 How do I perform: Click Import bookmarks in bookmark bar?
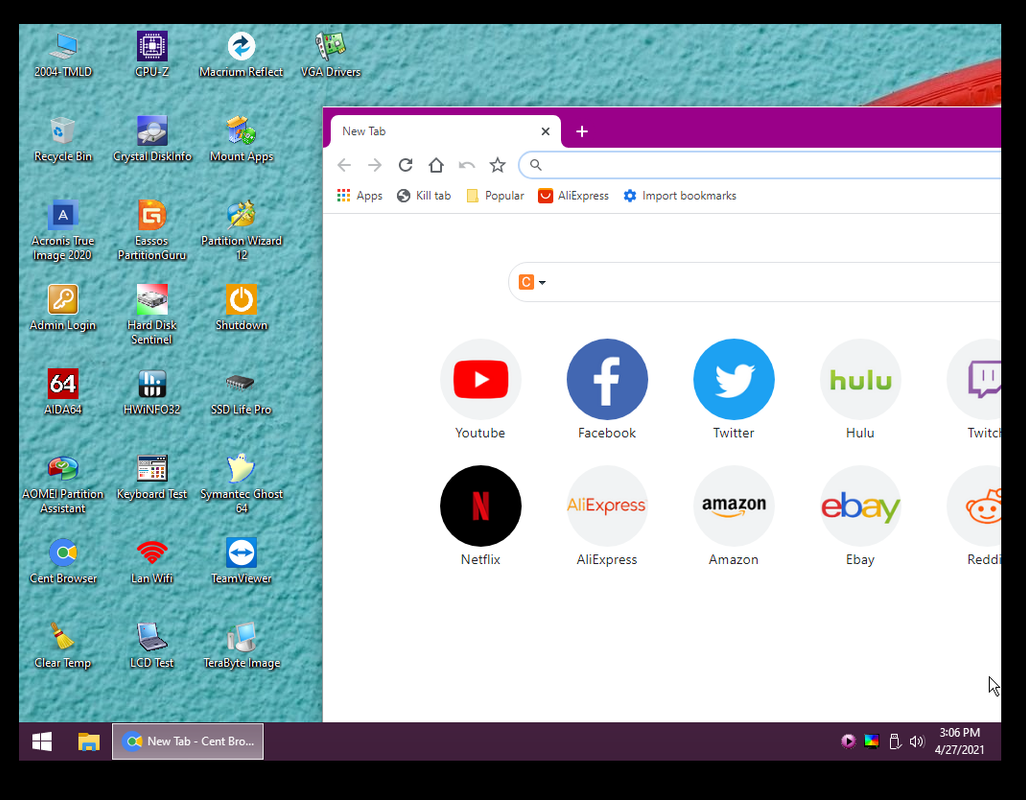point(680,196)
